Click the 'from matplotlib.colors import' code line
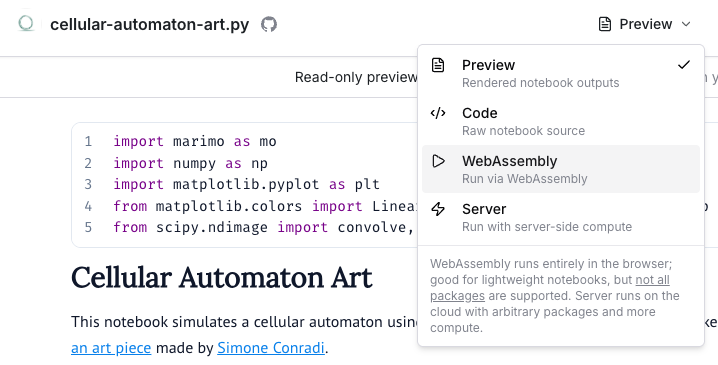The height and width of the screenshot is (365, 718). (265, 206)
